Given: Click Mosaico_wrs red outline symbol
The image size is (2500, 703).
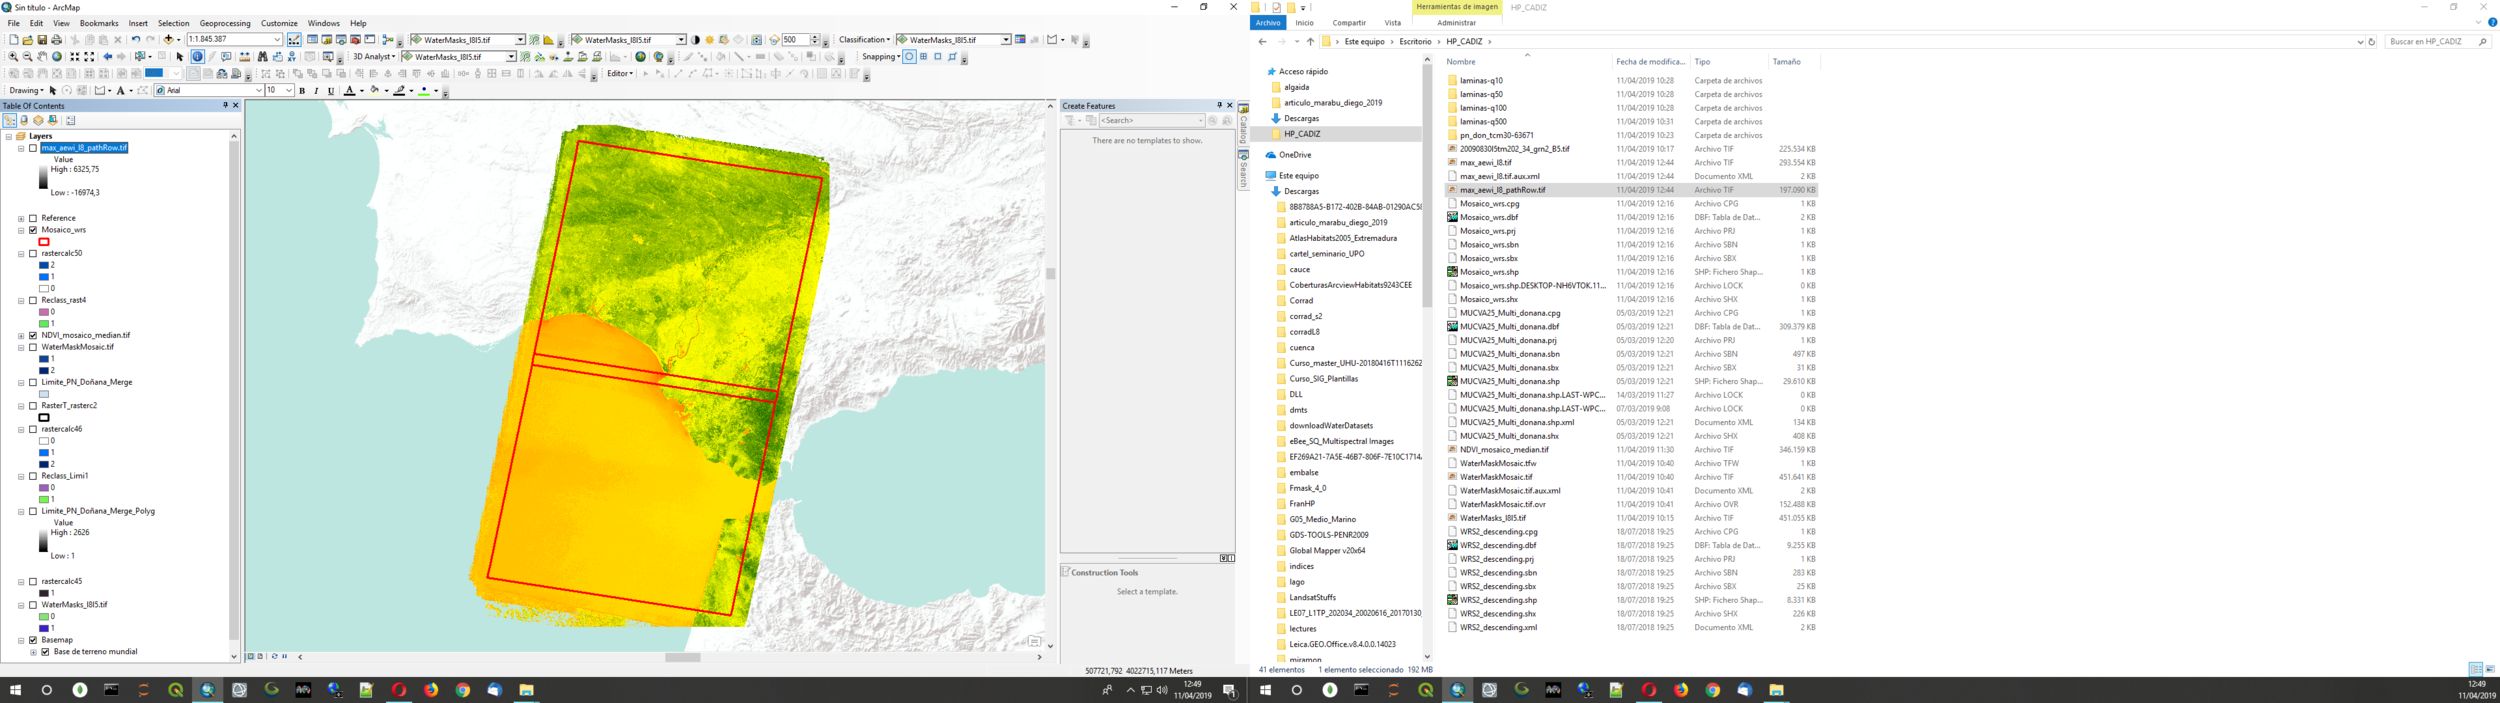Looking at the screenshot, I should (44, 242).
